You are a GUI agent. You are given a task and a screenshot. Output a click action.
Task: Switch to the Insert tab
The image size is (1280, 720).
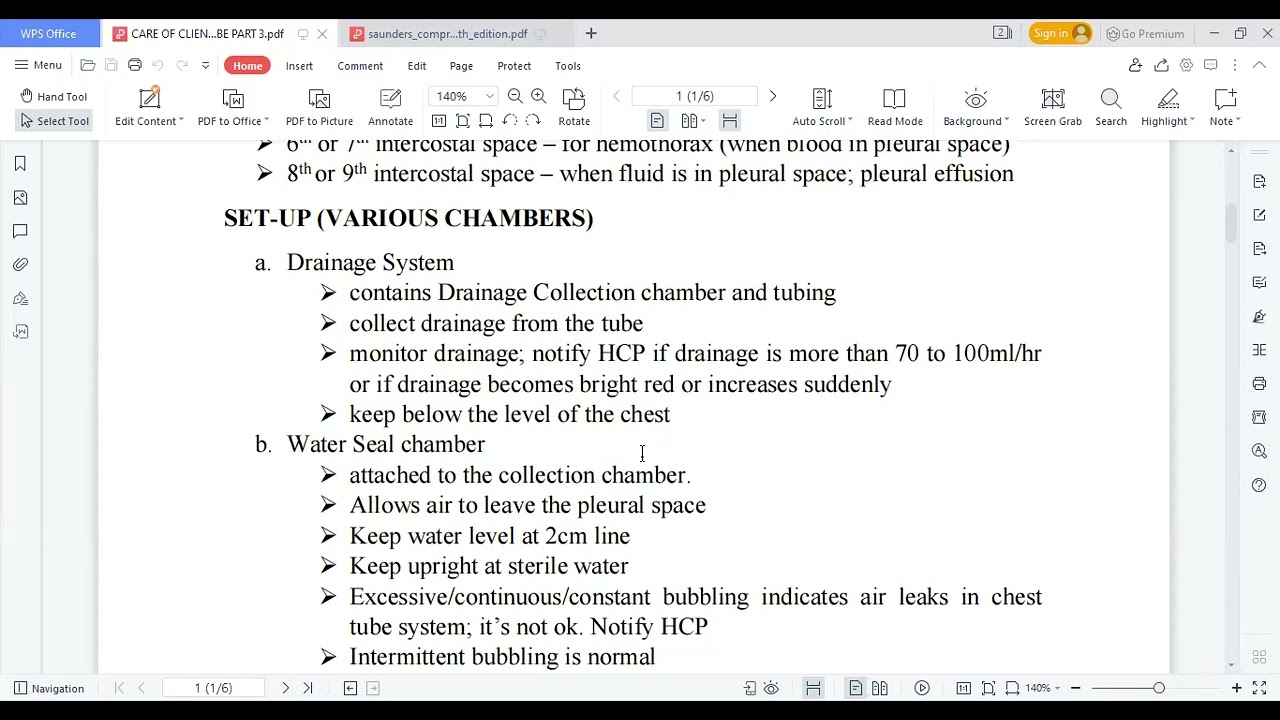(x=299, y=66)
